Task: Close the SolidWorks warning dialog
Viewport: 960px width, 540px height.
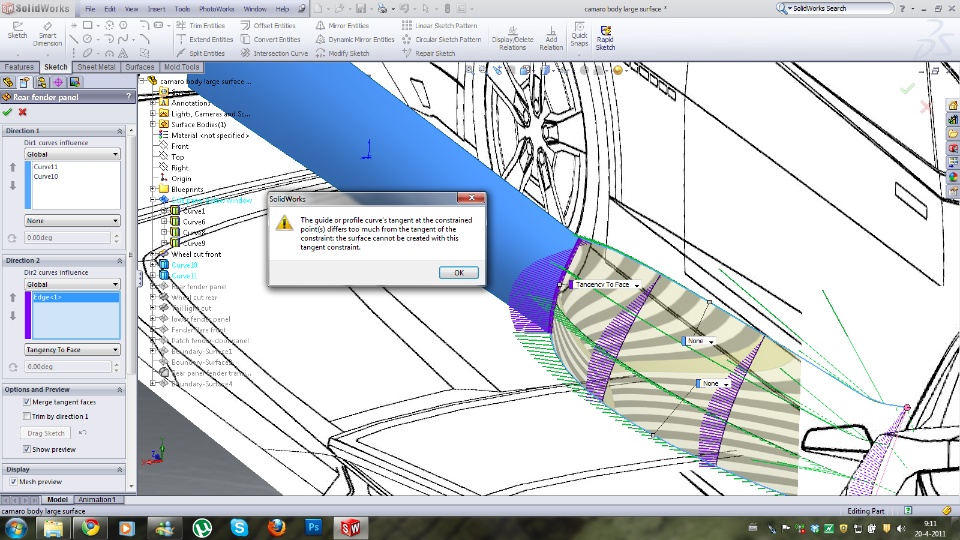Action: click(471, 198)
